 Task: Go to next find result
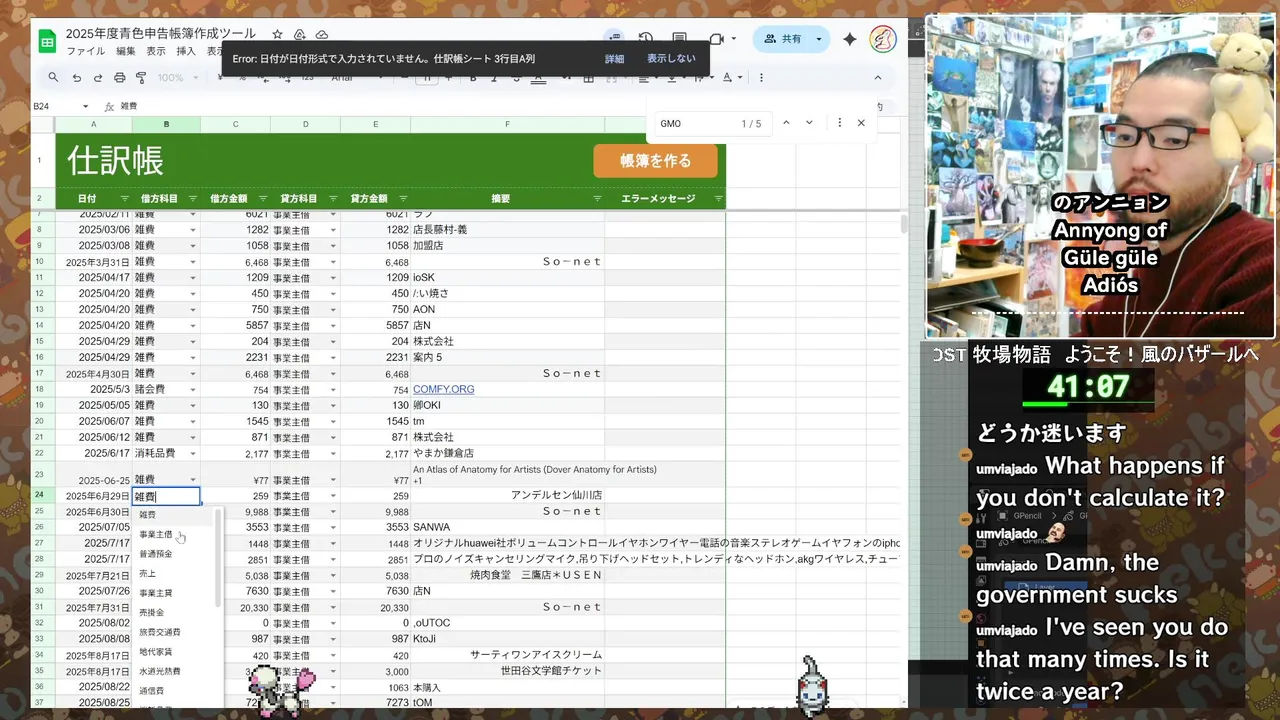pos(809,123)
